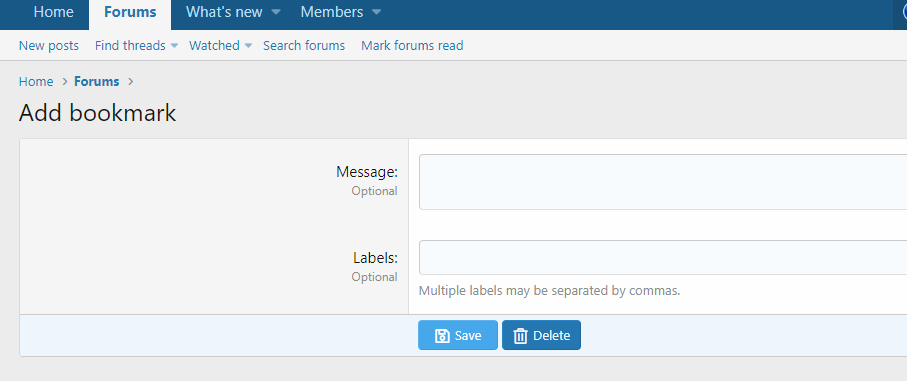
Task: Open the Members tab
Action: [x=332, y=12]
